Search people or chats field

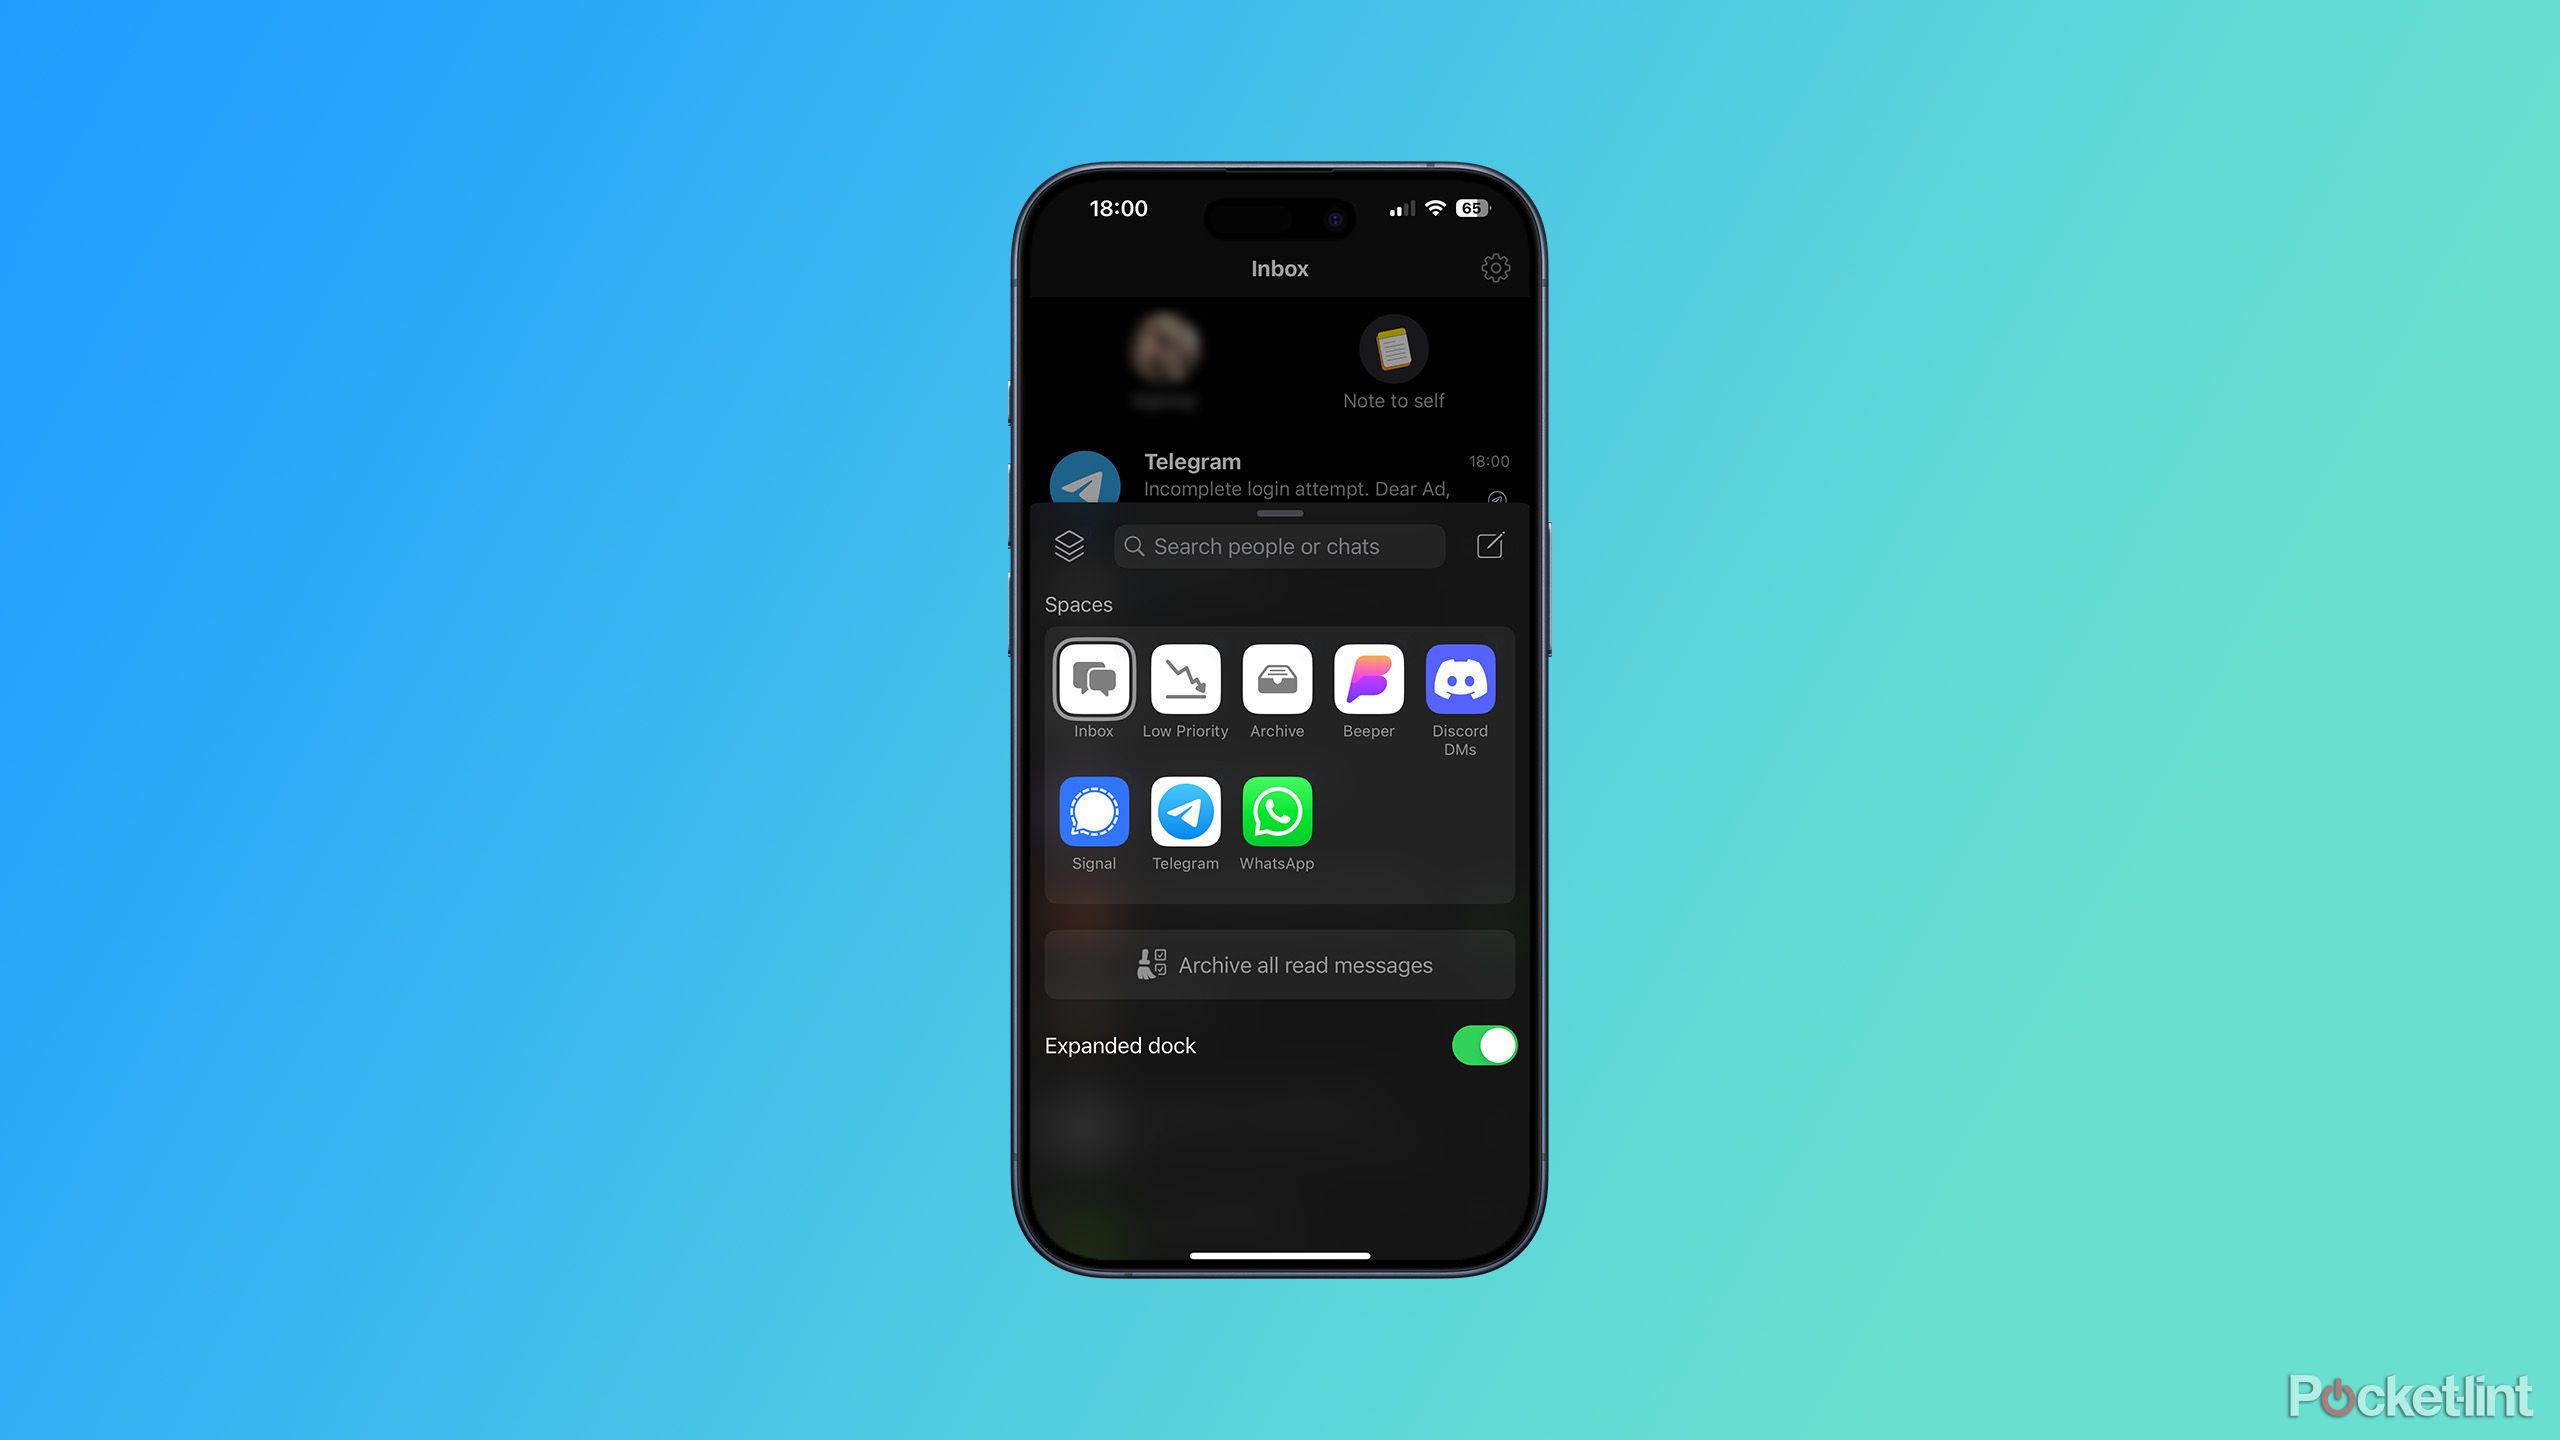click(1278, 545)
